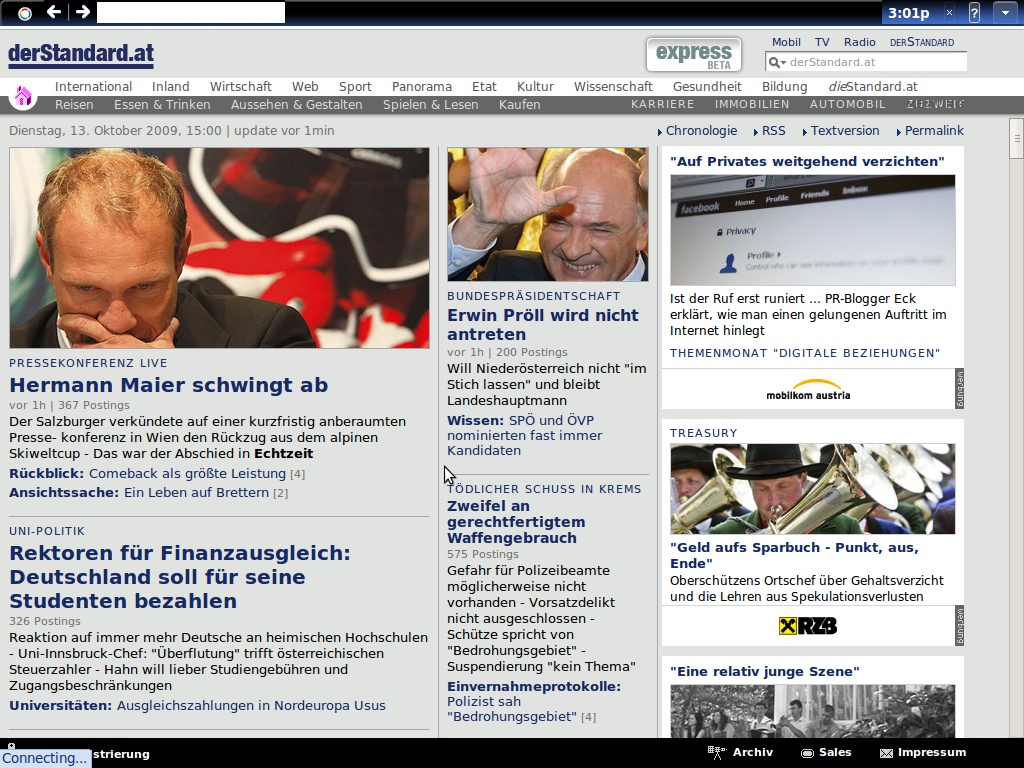Image resolution: width=1024 pixels, height=768 pixels.
Task: Open the Hermann Maier photo
Action: pos(219,248)
